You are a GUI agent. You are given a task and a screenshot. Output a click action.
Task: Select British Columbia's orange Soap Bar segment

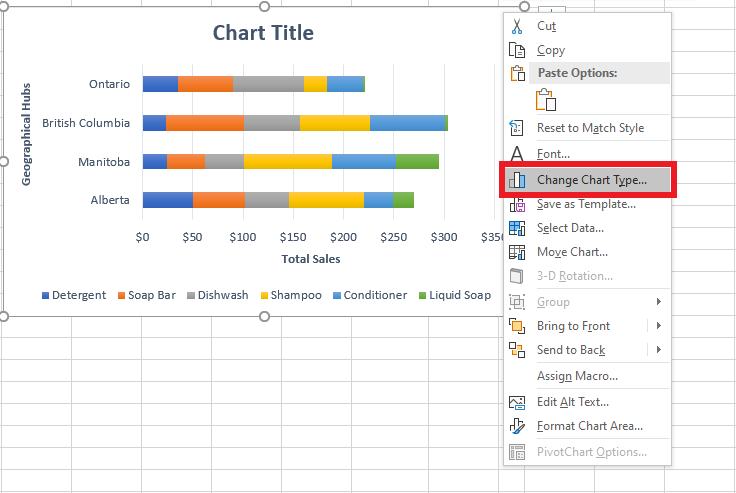pyautogui.click(x=205, y=123)
